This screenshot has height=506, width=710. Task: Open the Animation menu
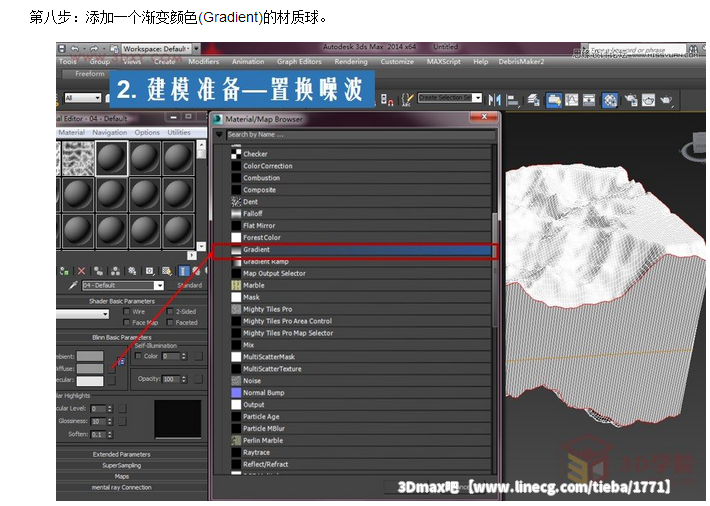248,62
